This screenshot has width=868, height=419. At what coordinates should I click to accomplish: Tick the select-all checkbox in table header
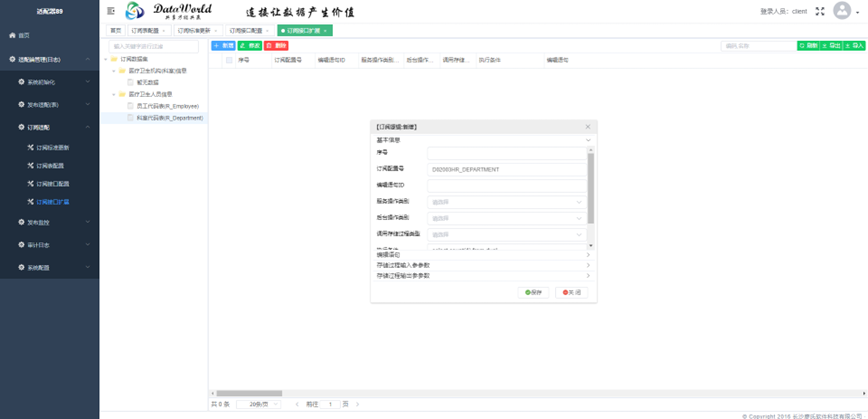(x=229, y=60)
